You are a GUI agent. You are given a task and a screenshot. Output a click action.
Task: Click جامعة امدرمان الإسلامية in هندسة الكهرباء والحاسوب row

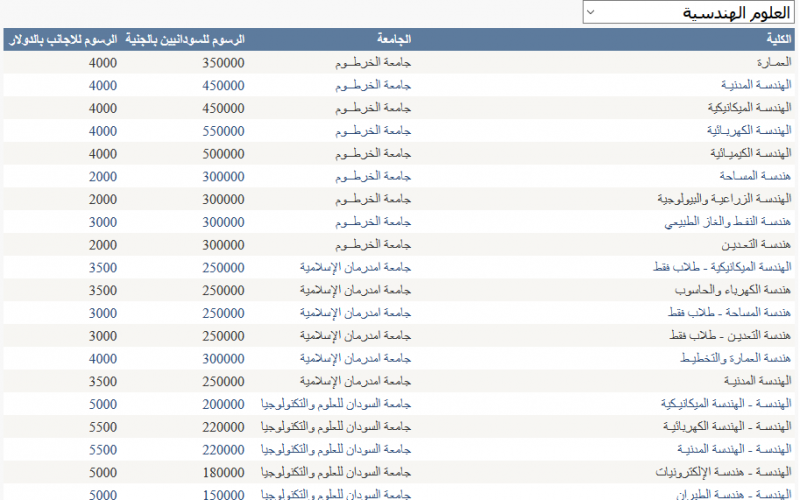(355, 290)
